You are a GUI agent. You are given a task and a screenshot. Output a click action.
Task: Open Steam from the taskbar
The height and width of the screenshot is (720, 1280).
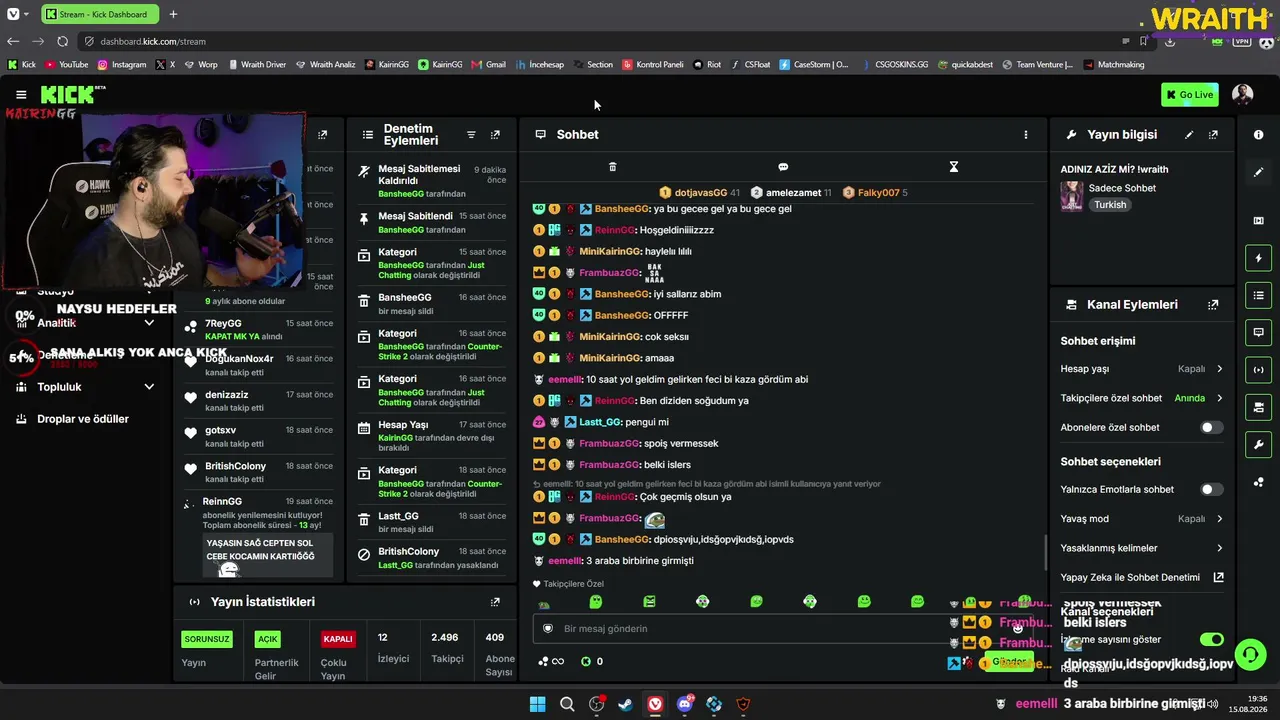coord(625,704)
